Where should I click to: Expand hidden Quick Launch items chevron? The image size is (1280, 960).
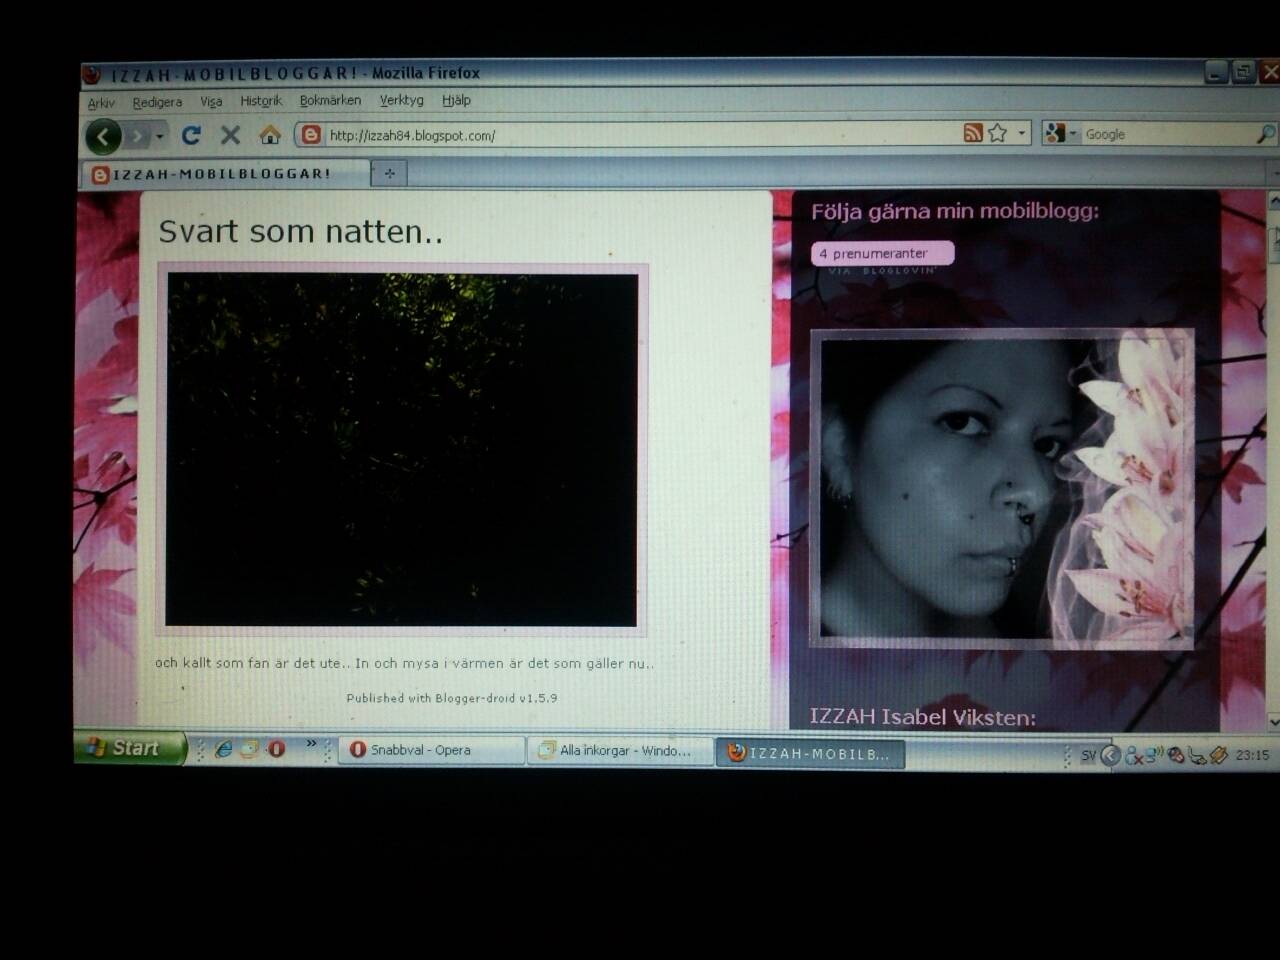311,743
